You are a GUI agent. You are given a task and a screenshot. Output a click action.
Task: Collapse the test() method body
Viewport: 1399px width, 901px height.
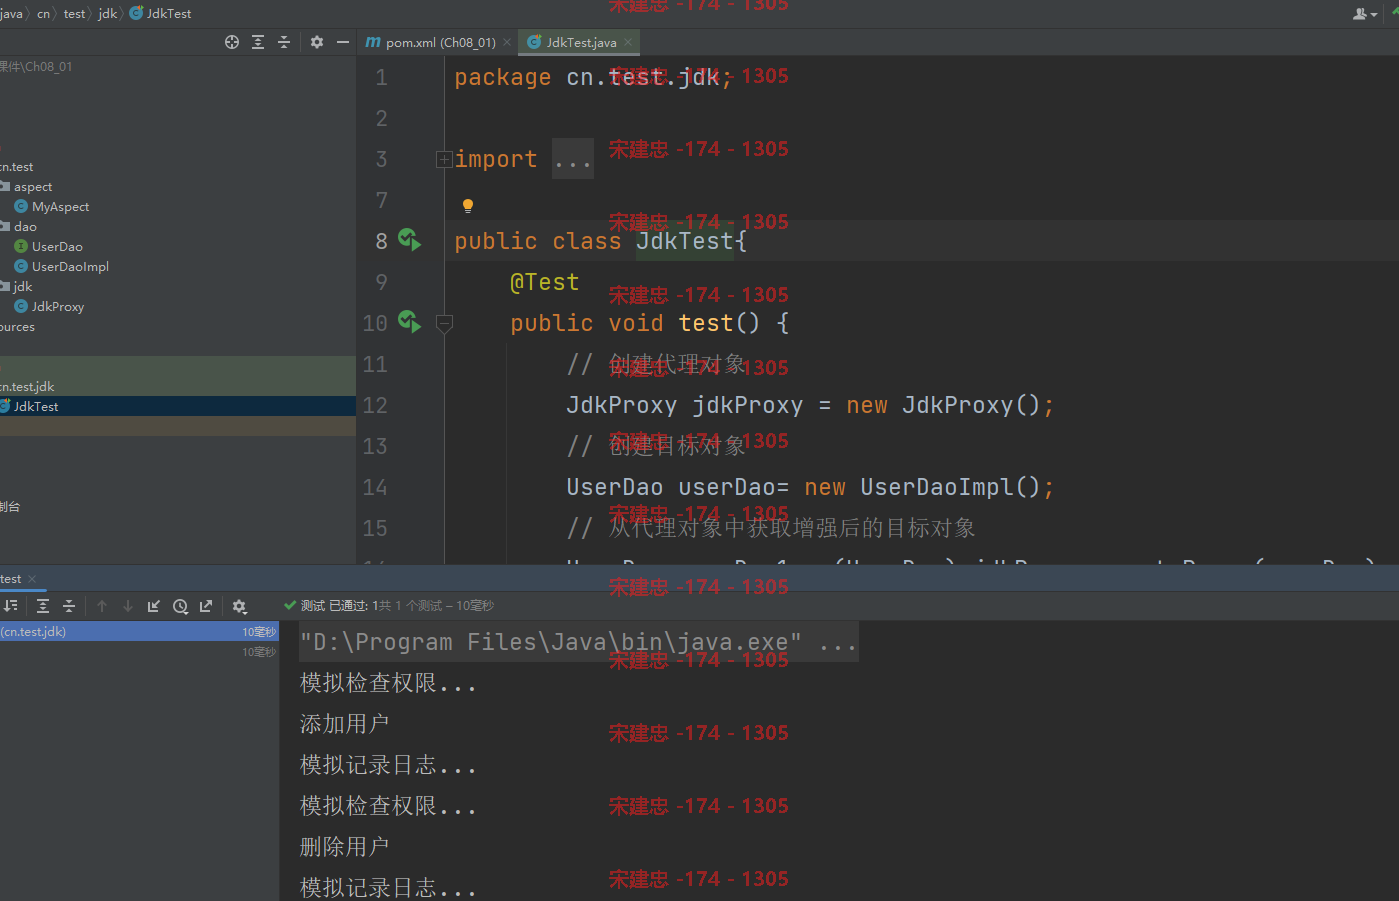click(445, 323)
